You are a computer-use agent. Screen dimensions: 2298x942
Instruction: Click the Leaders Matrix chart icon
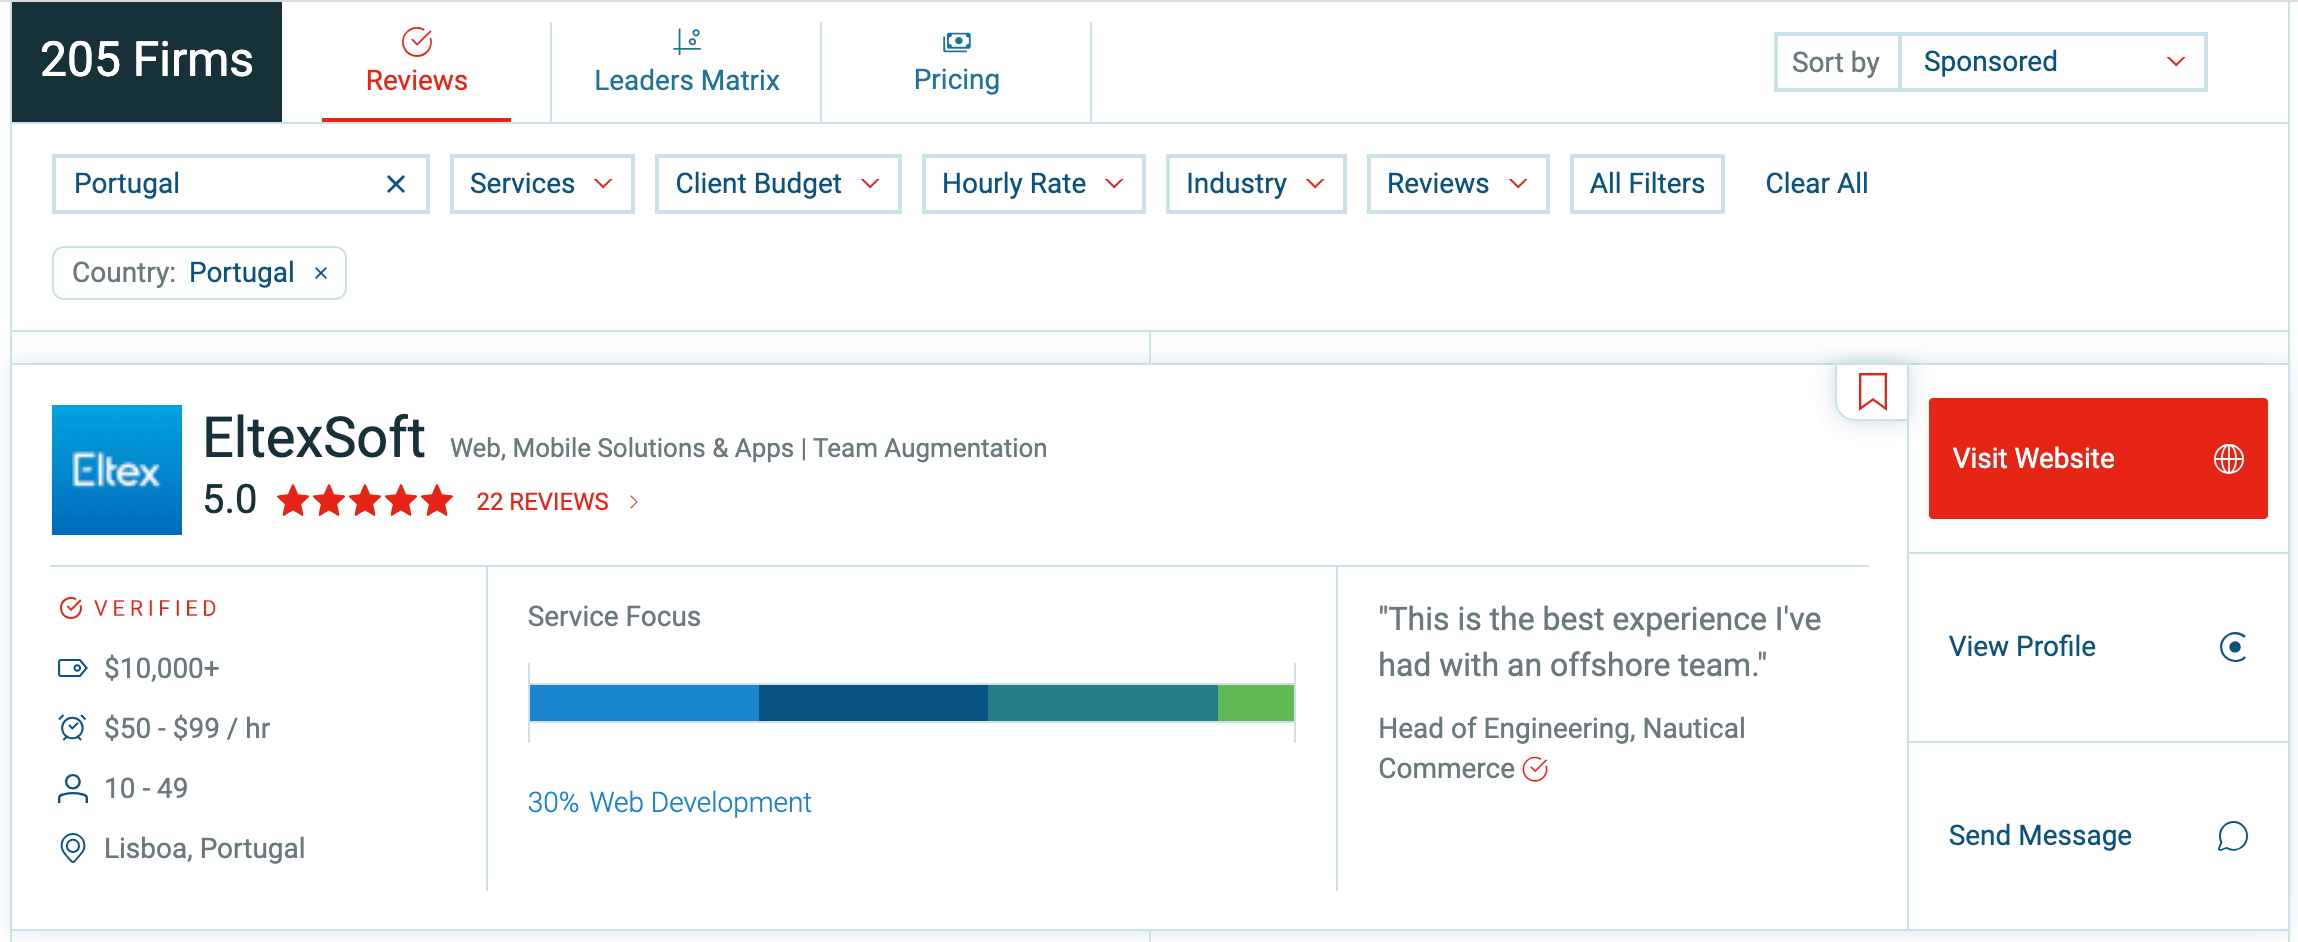pos(687,41)
